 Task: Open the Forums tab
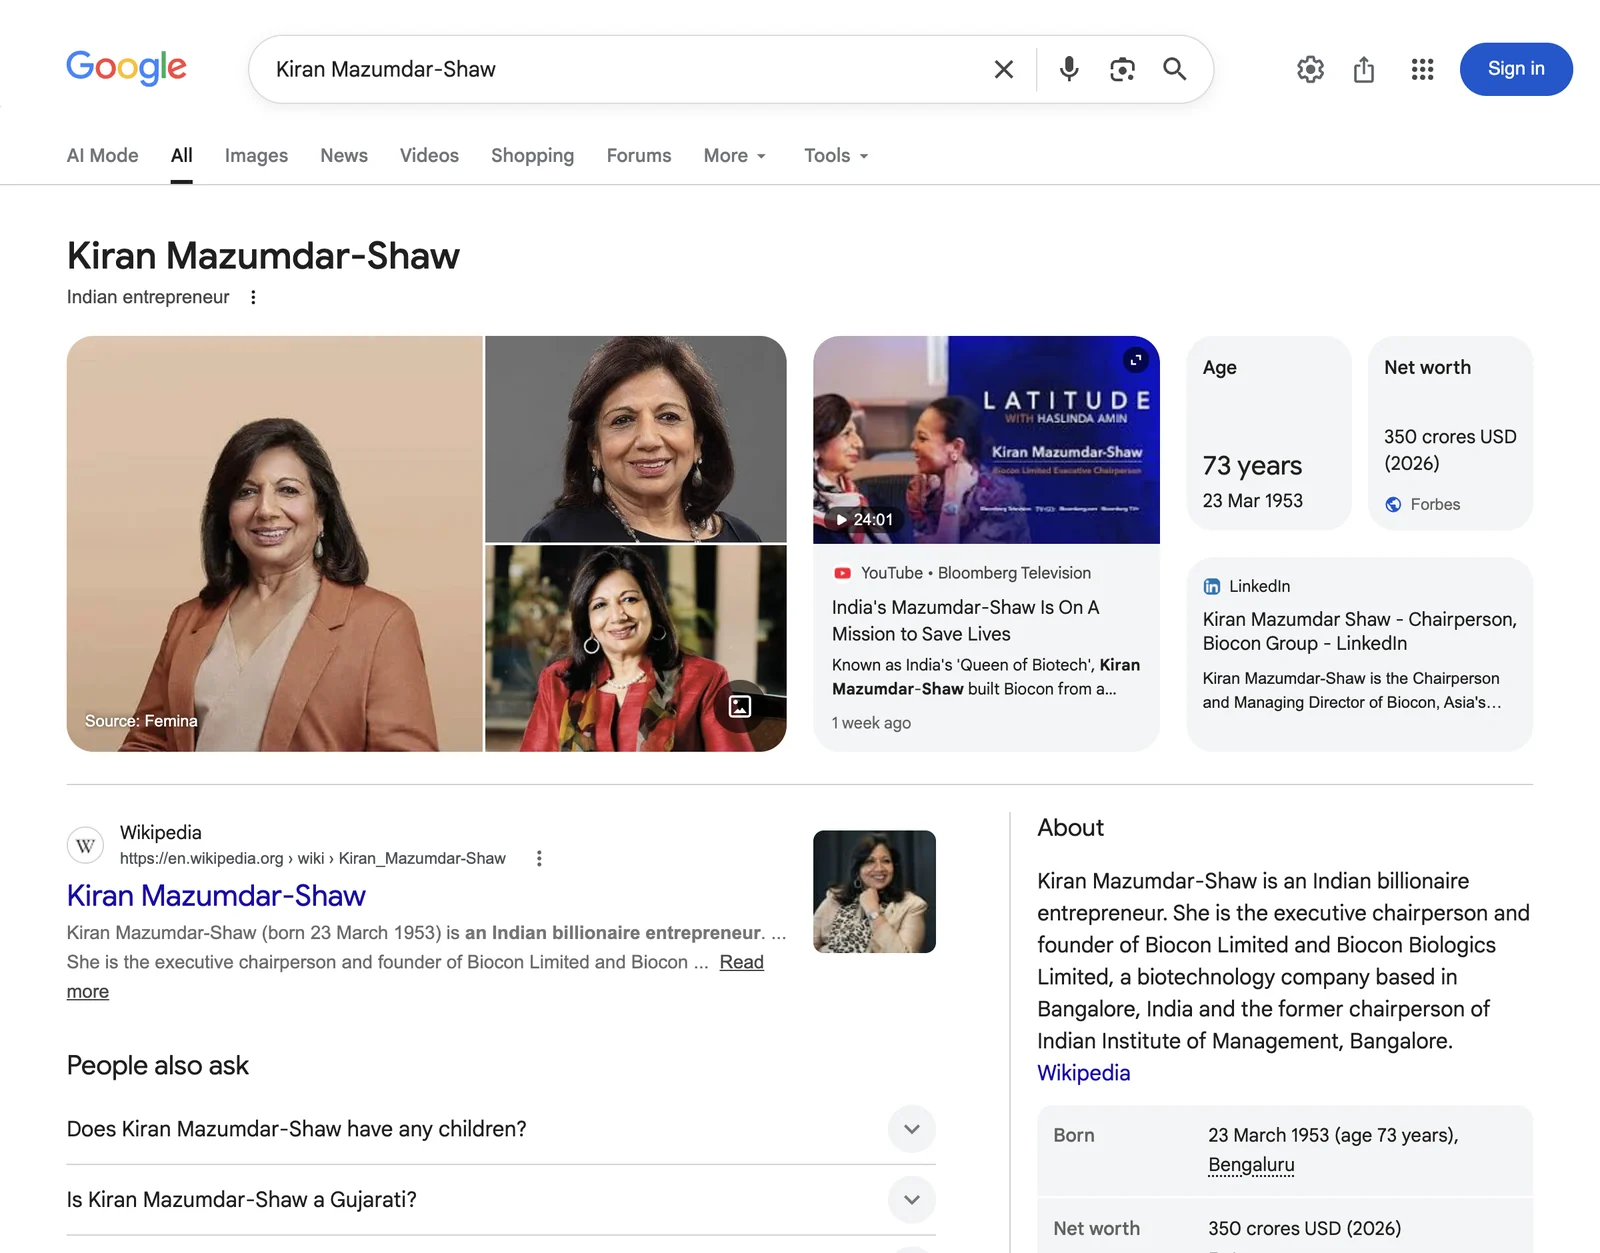[639, 155]
